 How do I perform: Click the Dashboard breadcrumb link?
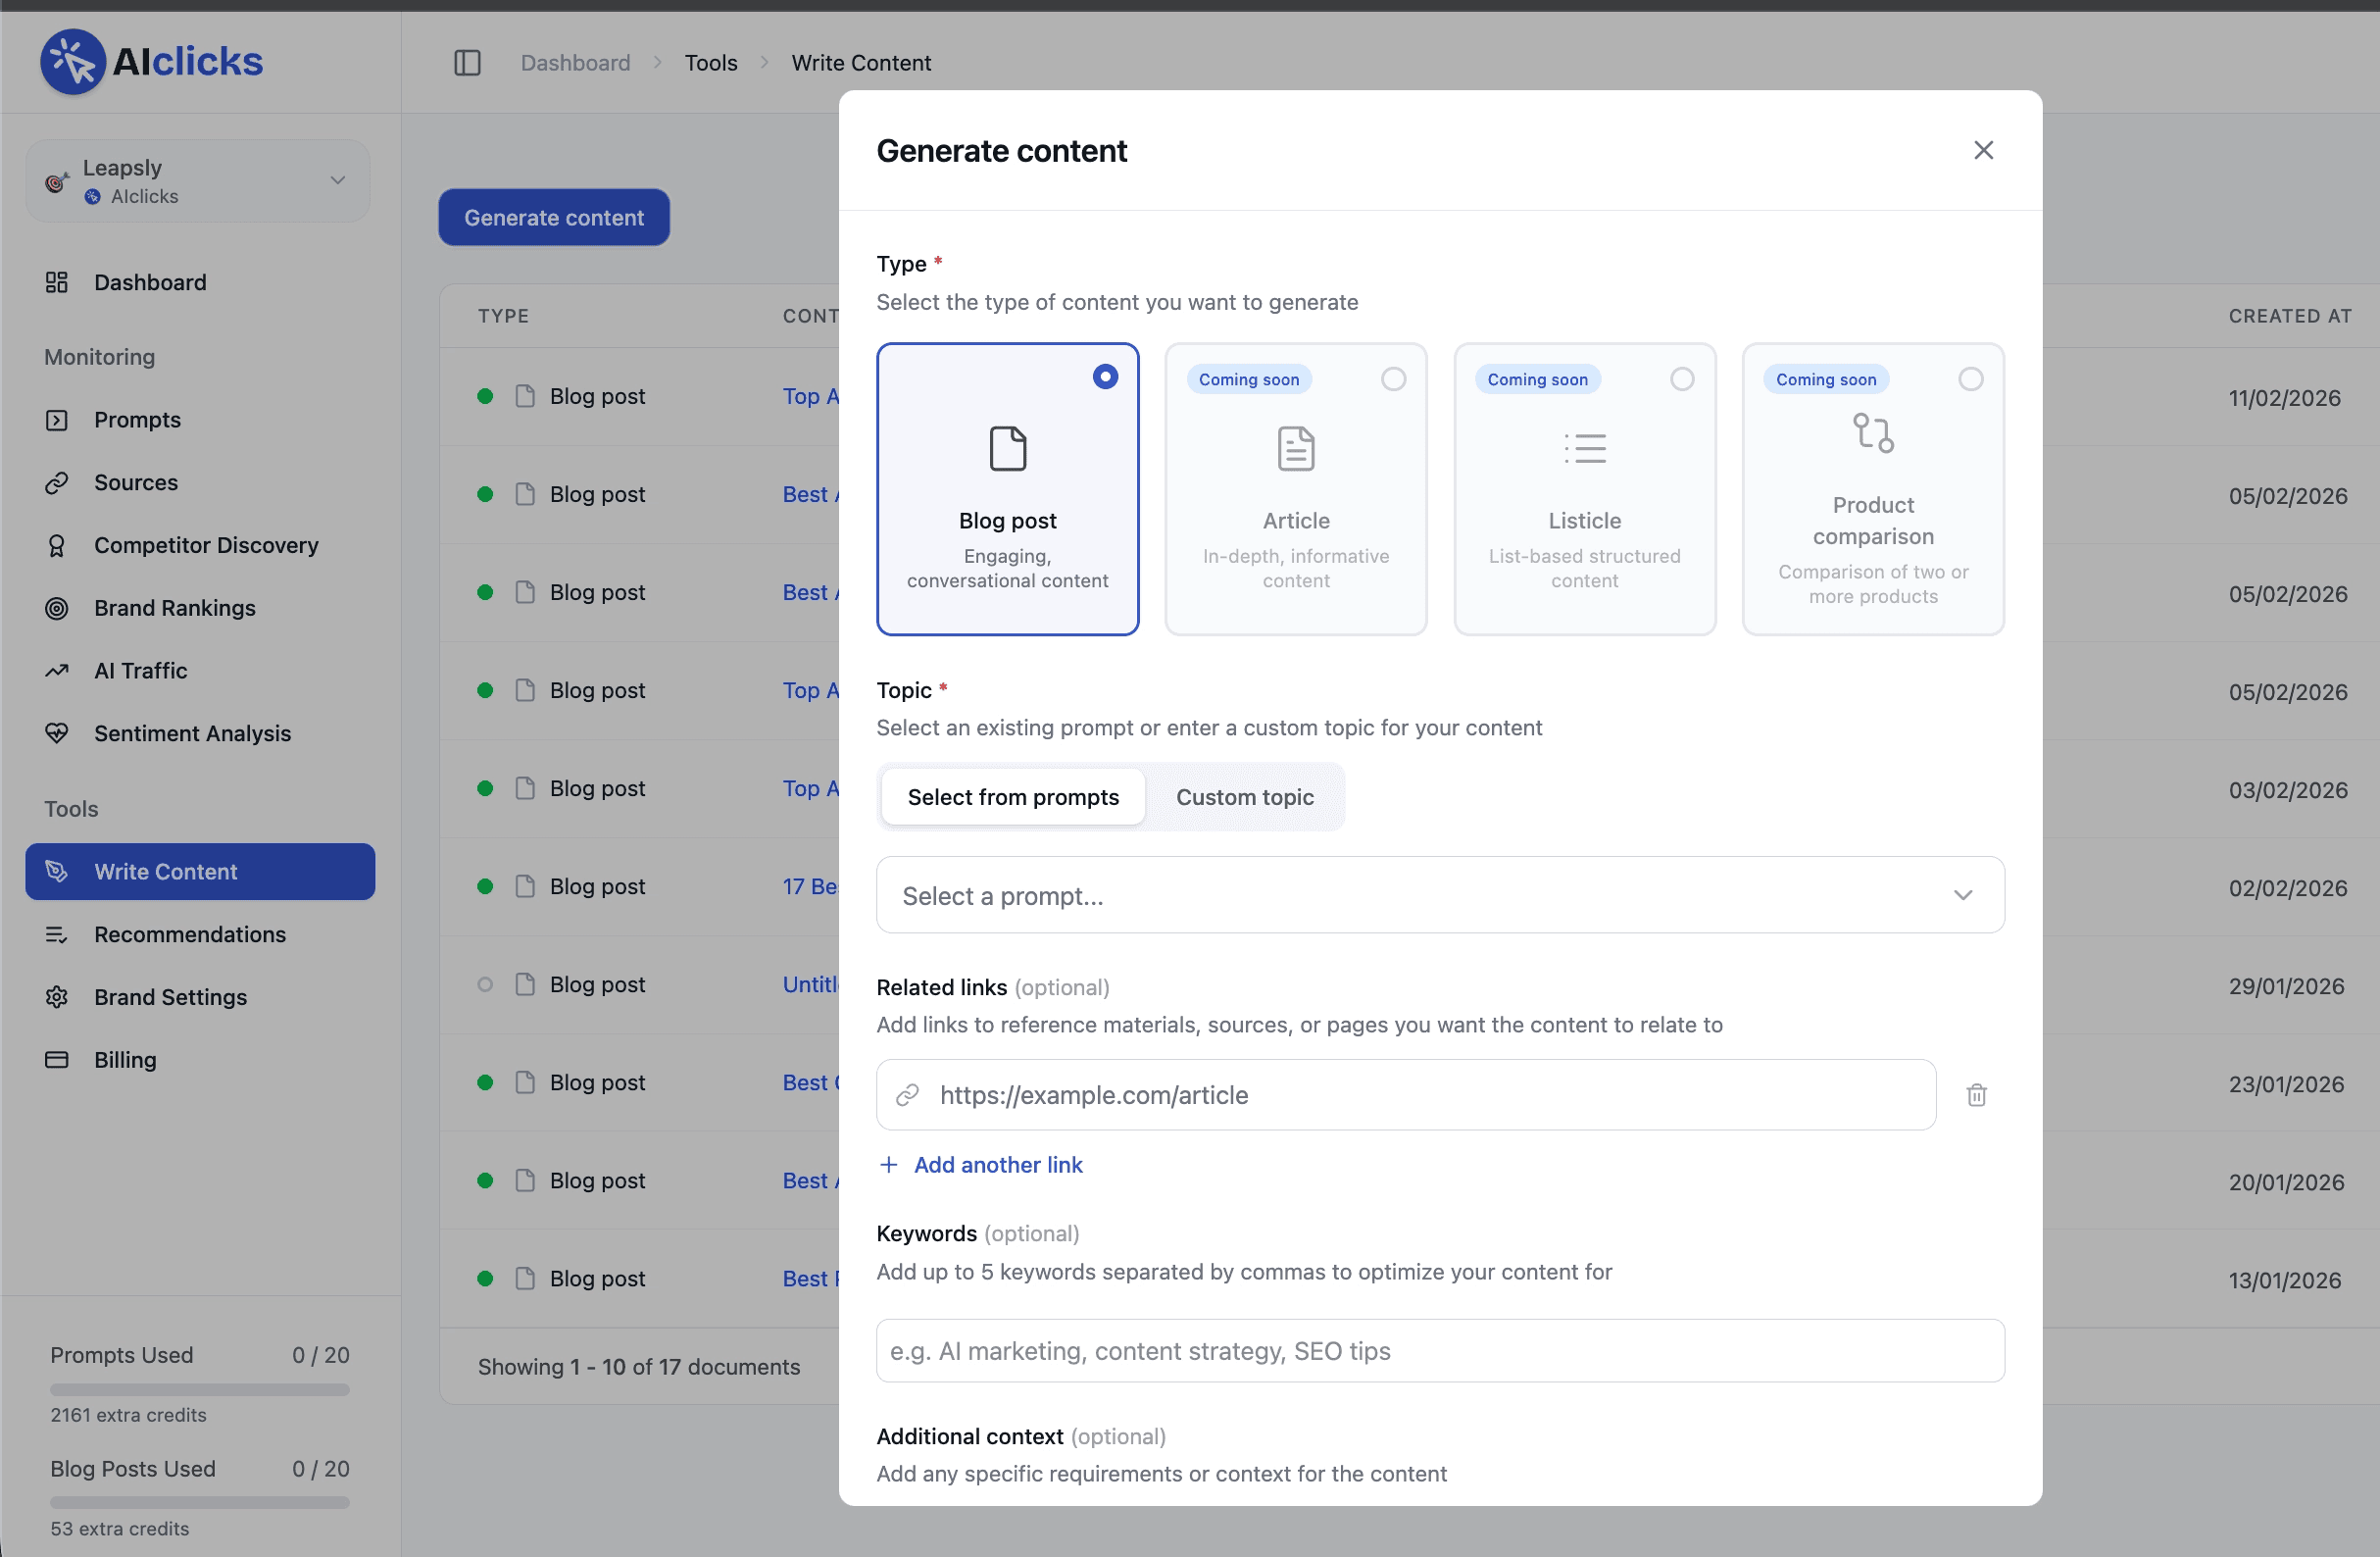pos(575,63)
